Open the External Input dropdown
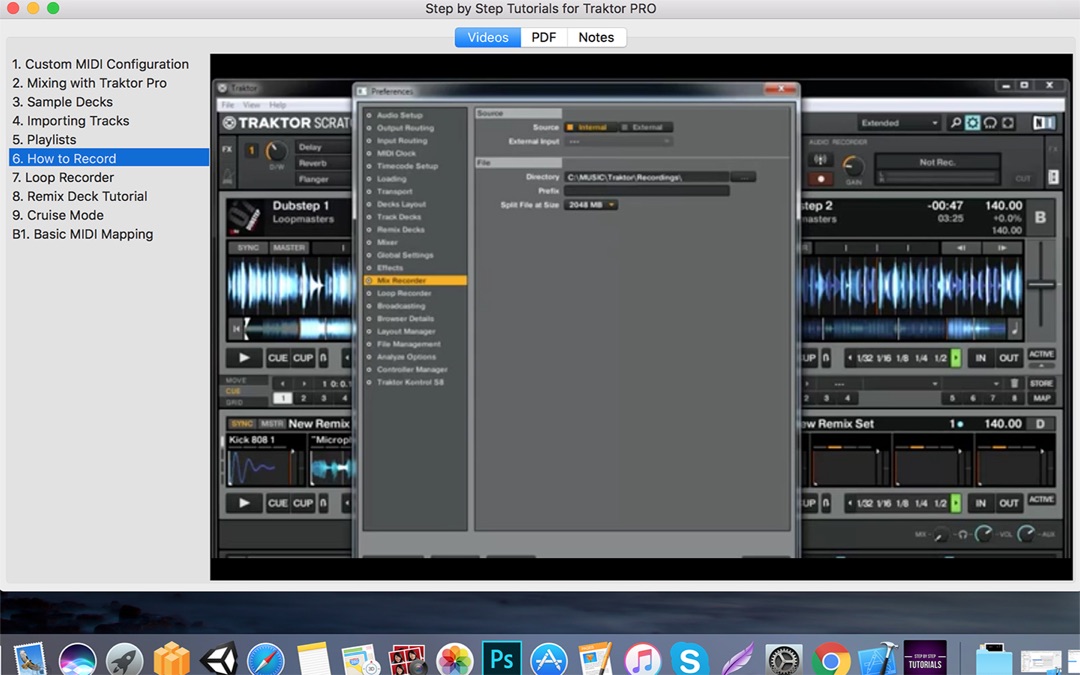Screen dimensions: 1080x675 (x=619, y=141)
